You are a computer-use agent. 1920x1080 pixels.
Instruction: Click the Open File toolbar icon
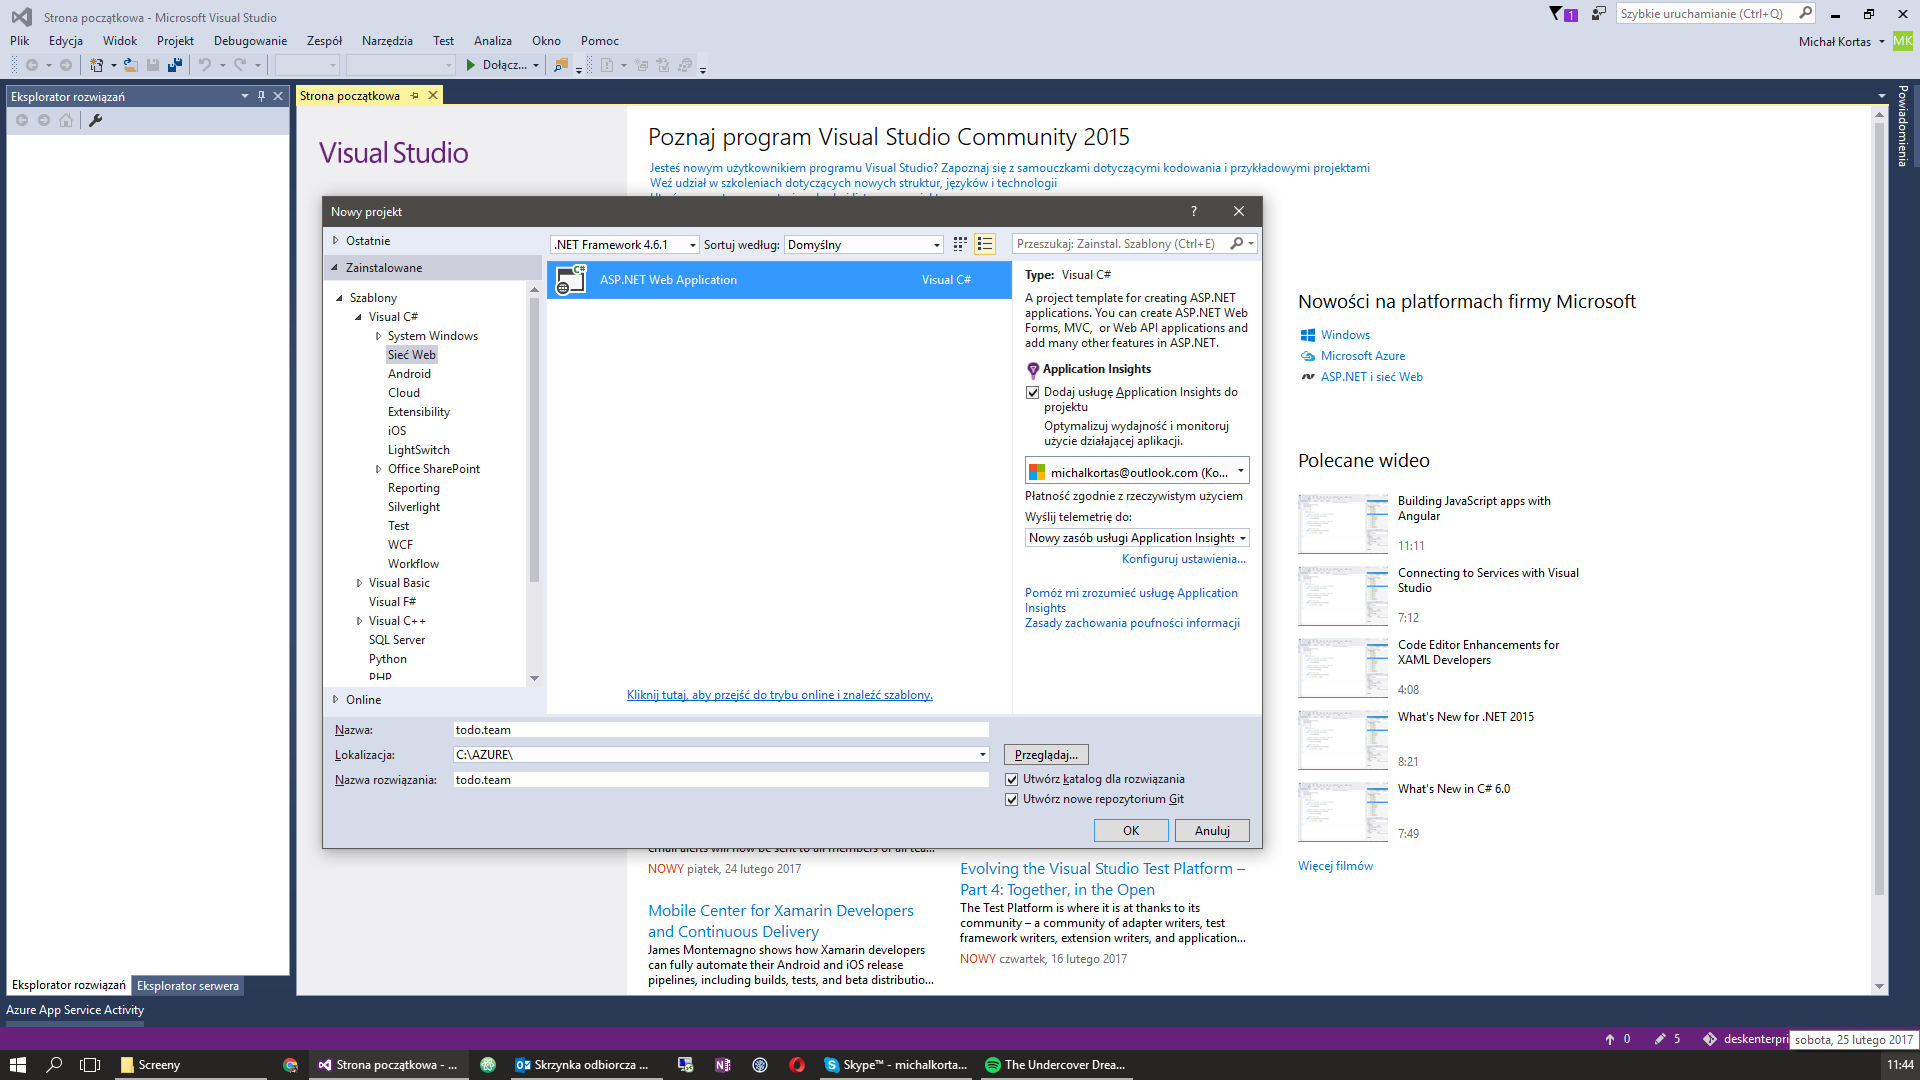pos(130,65)
